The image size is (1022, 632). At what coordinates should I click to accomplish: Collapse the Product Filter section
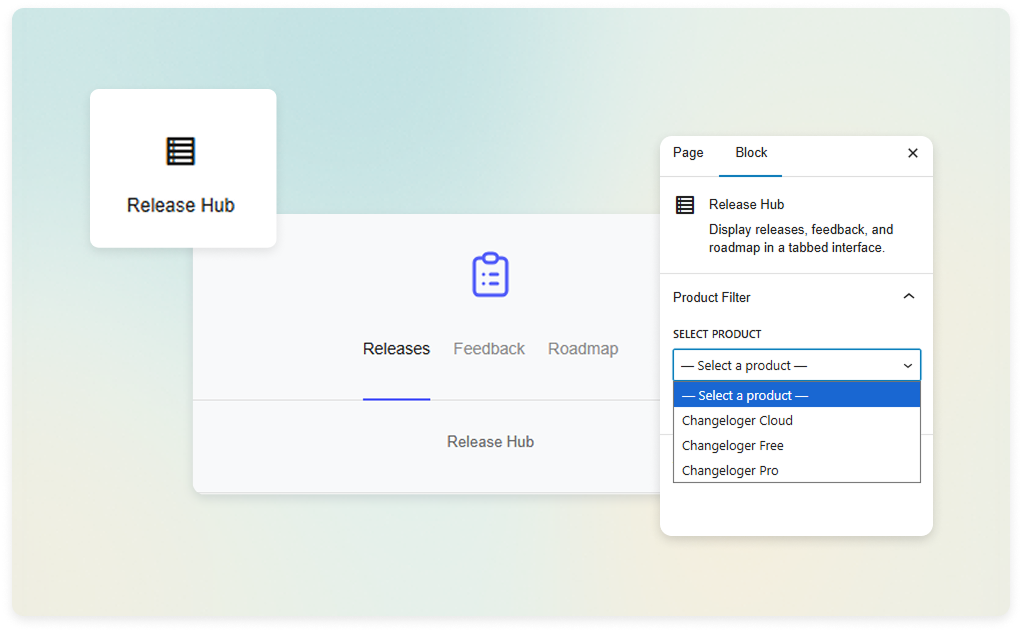[908, 296]
